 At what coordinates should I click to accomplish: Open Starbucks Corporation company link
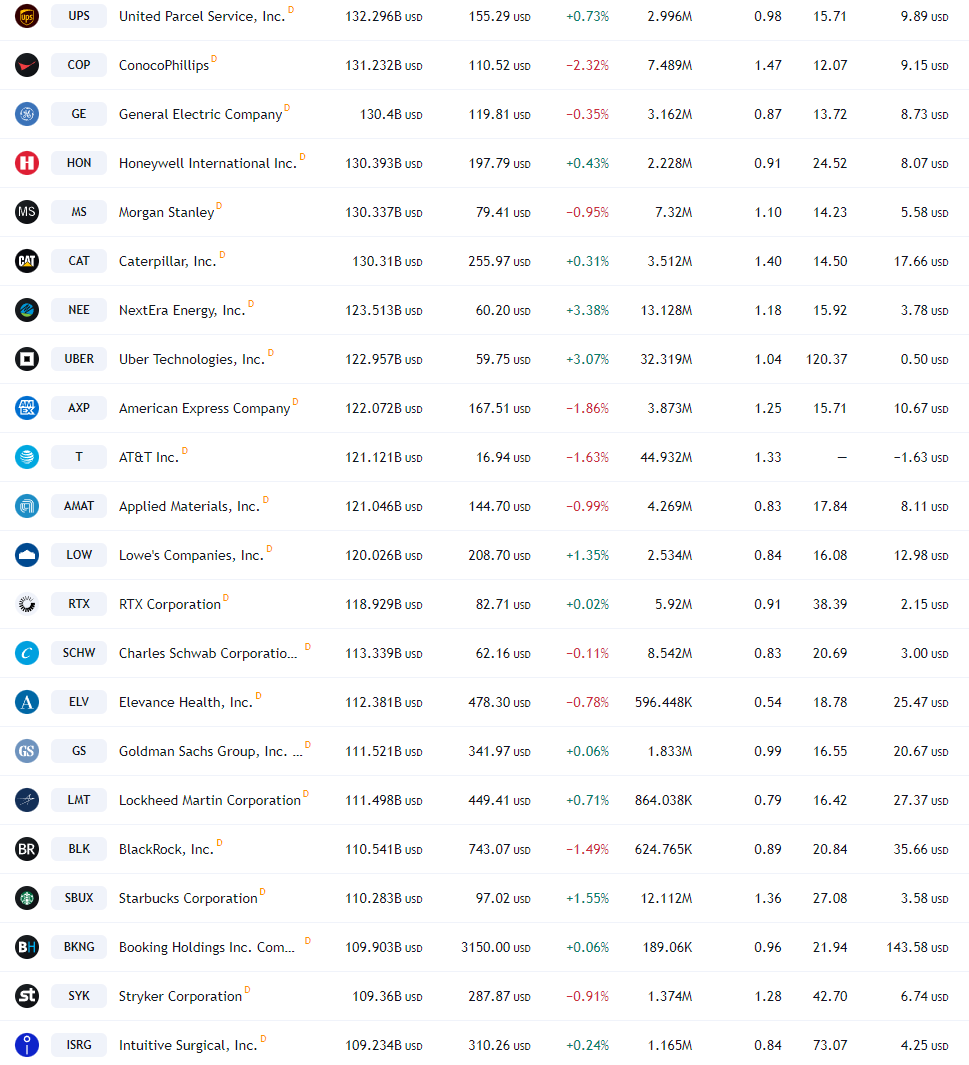[188, 898]
